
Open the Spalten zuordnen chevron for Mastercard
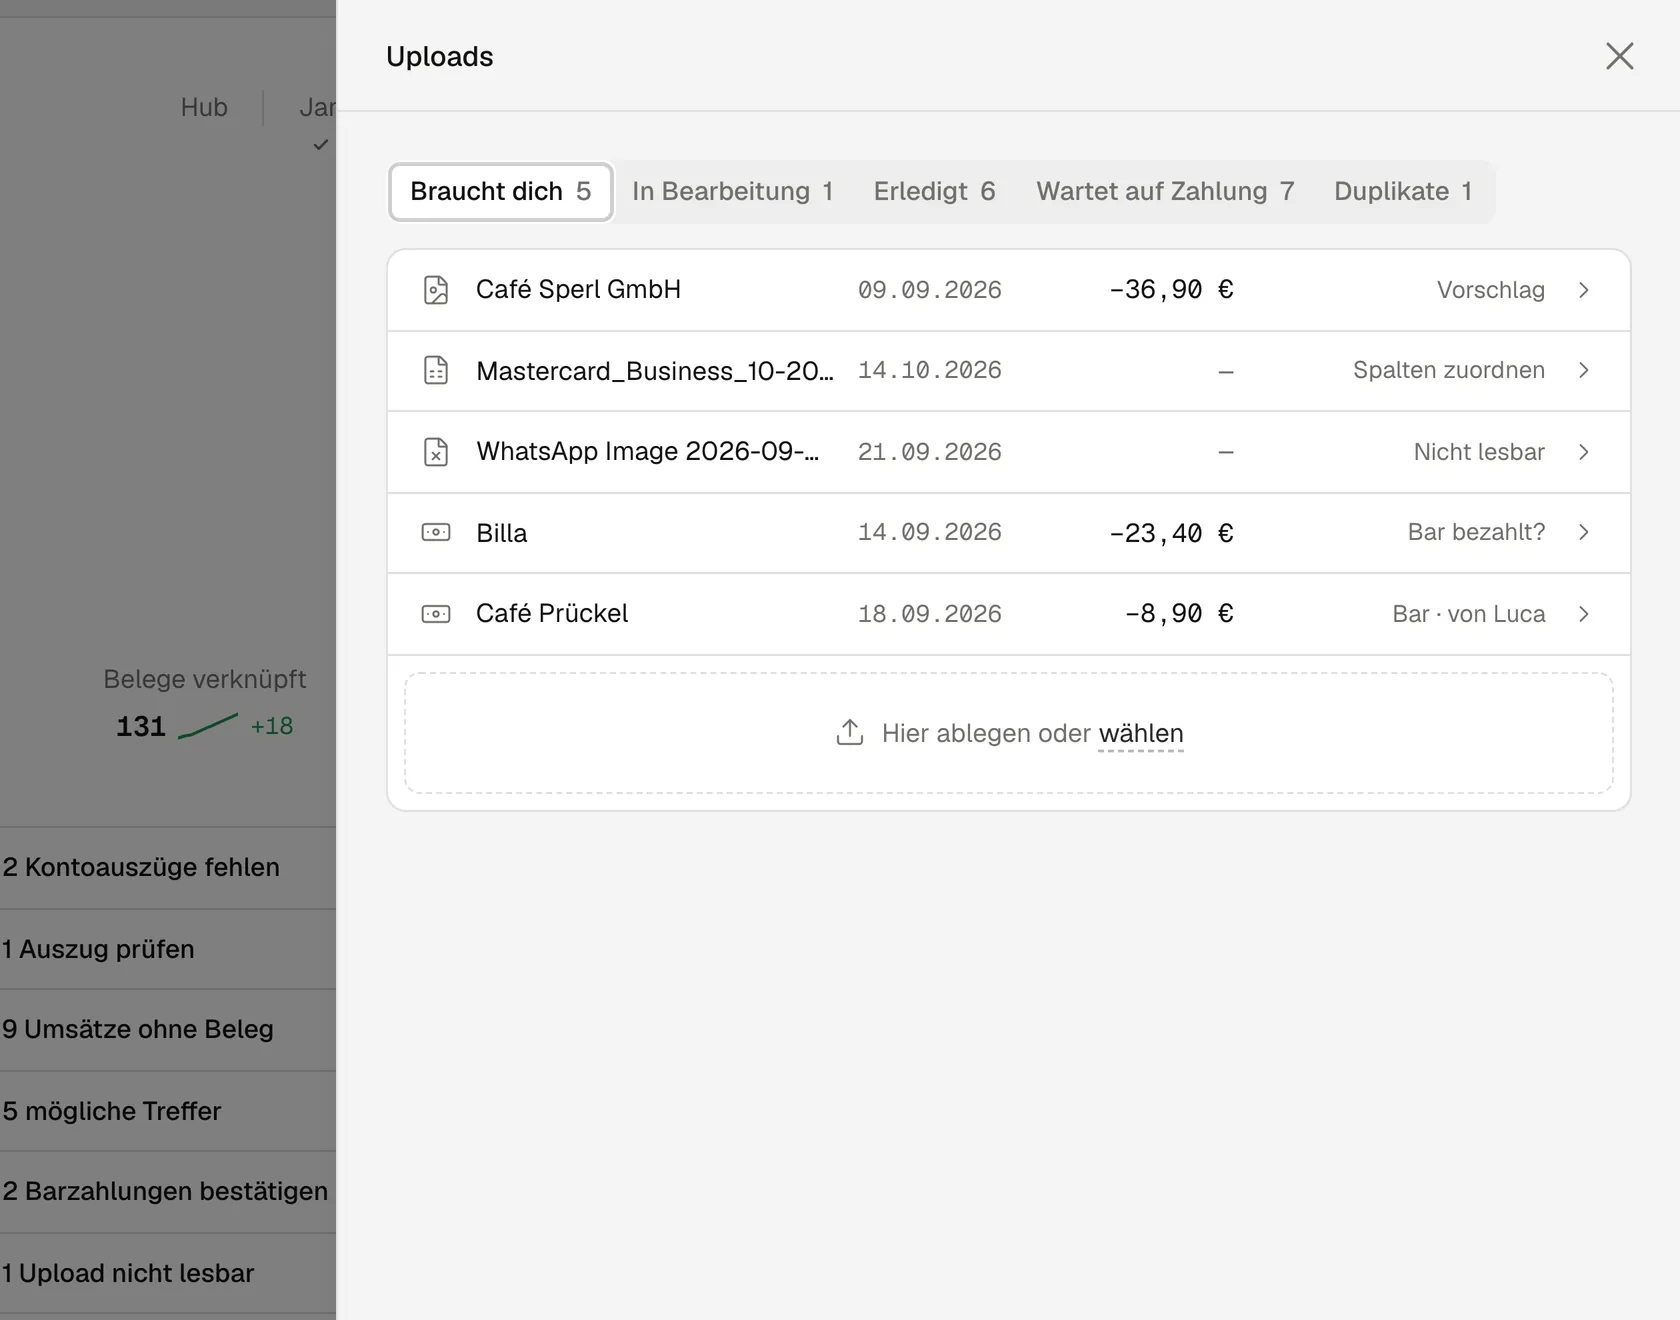(x=1584, y=370)
